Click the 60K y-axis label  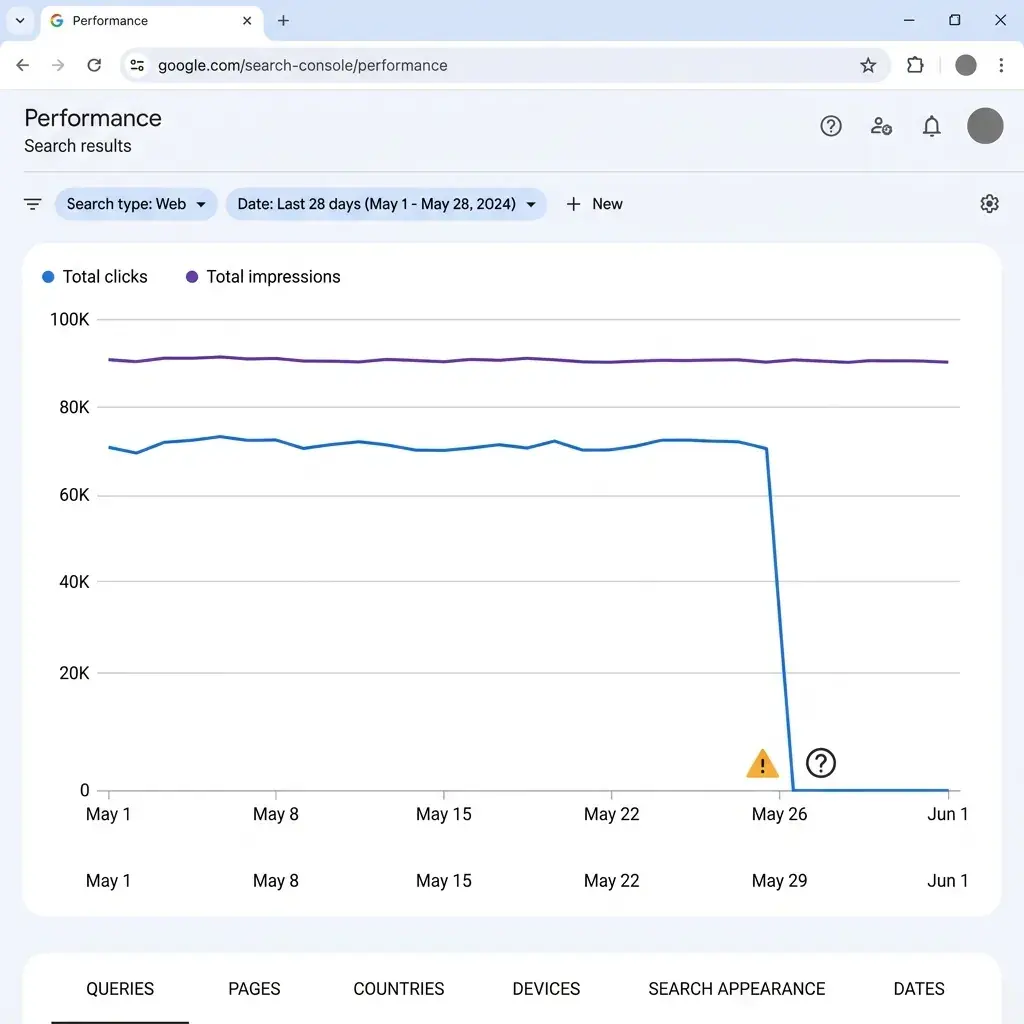tap(74, 495)
